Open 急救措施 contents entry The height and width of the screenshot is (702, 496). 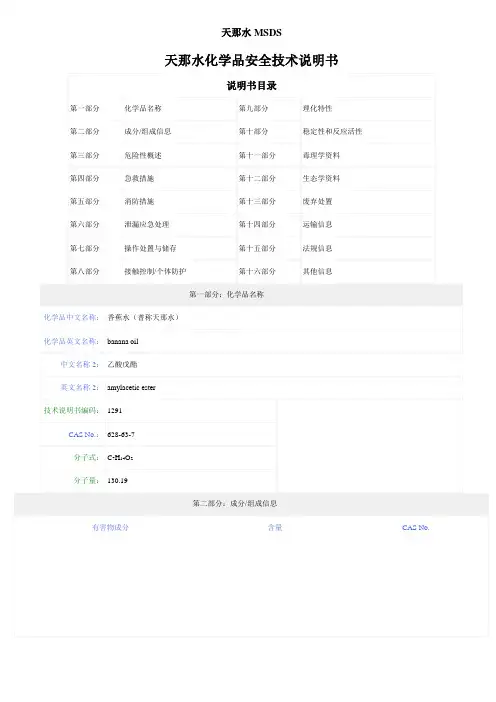click(x=139, y=178)
